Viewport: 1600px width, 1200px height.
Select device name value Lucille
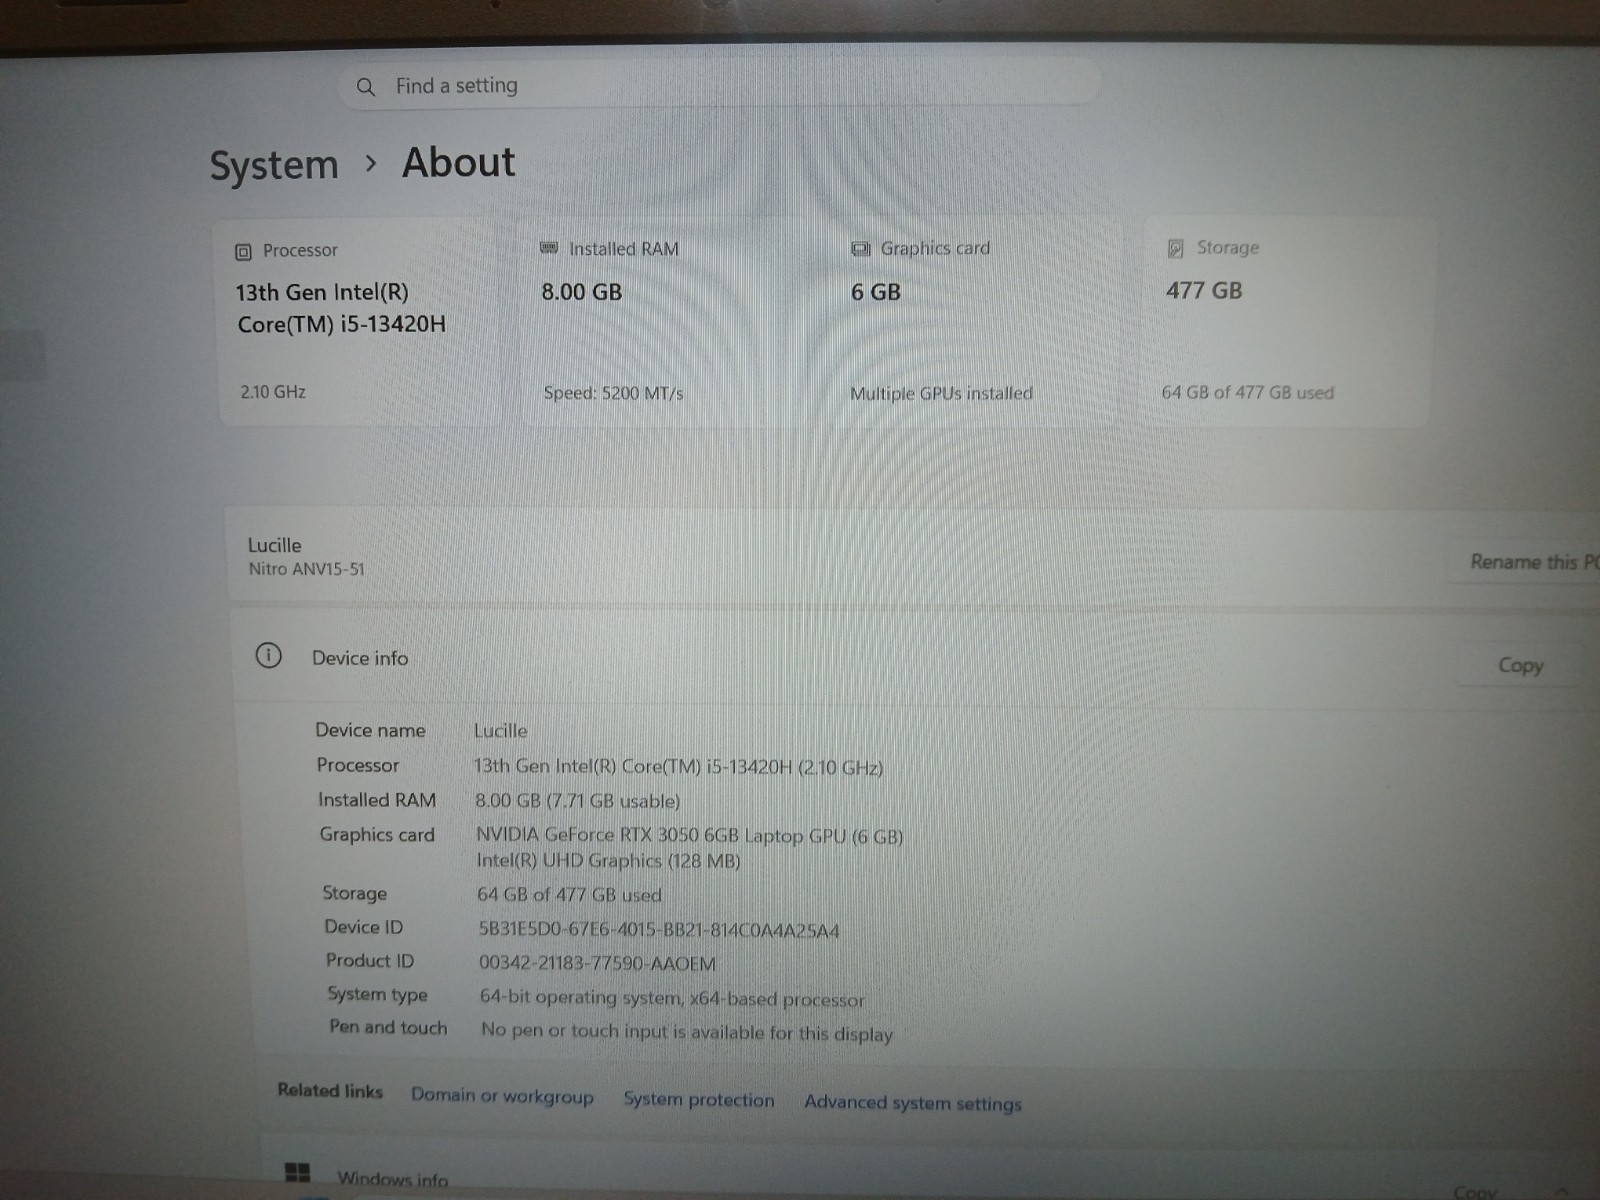(500, 731)
